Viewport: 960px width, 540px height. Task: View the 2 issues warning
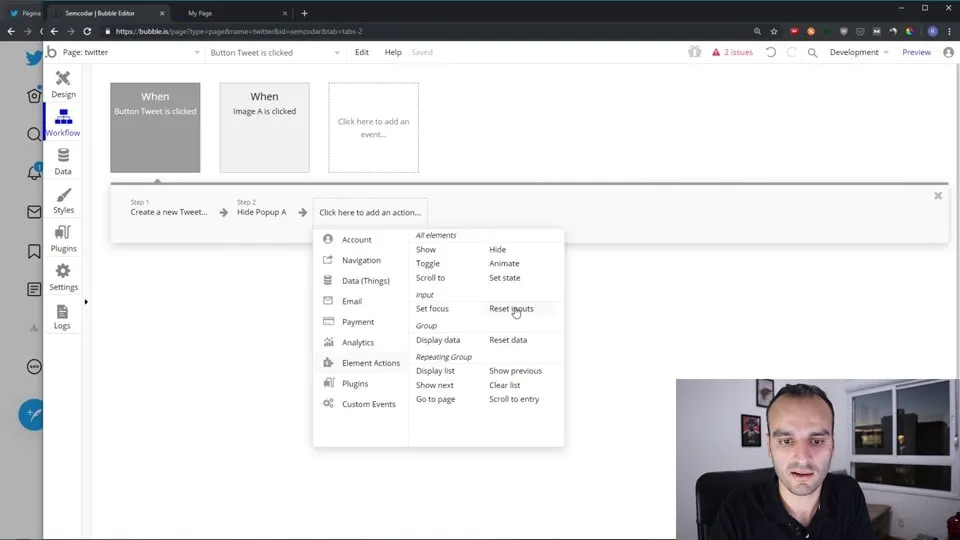point(732,52)
